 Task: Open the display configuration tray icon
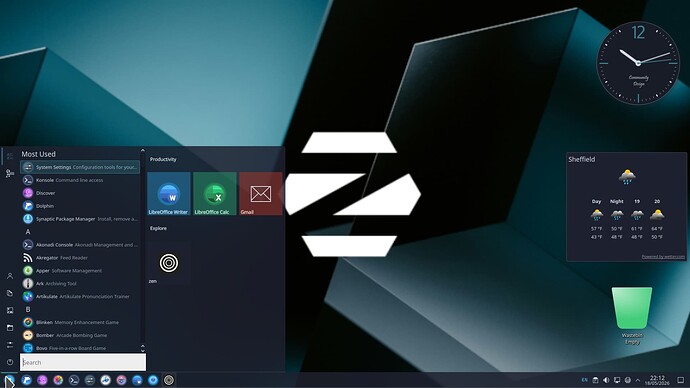point(617,380)
